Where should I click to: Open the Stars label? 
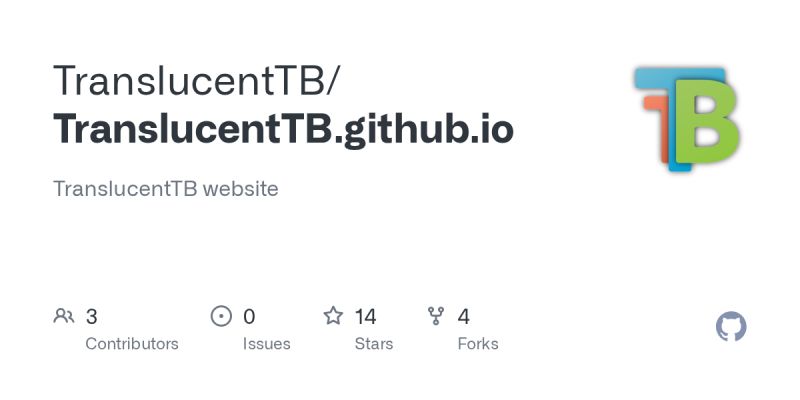coord(374,344)
